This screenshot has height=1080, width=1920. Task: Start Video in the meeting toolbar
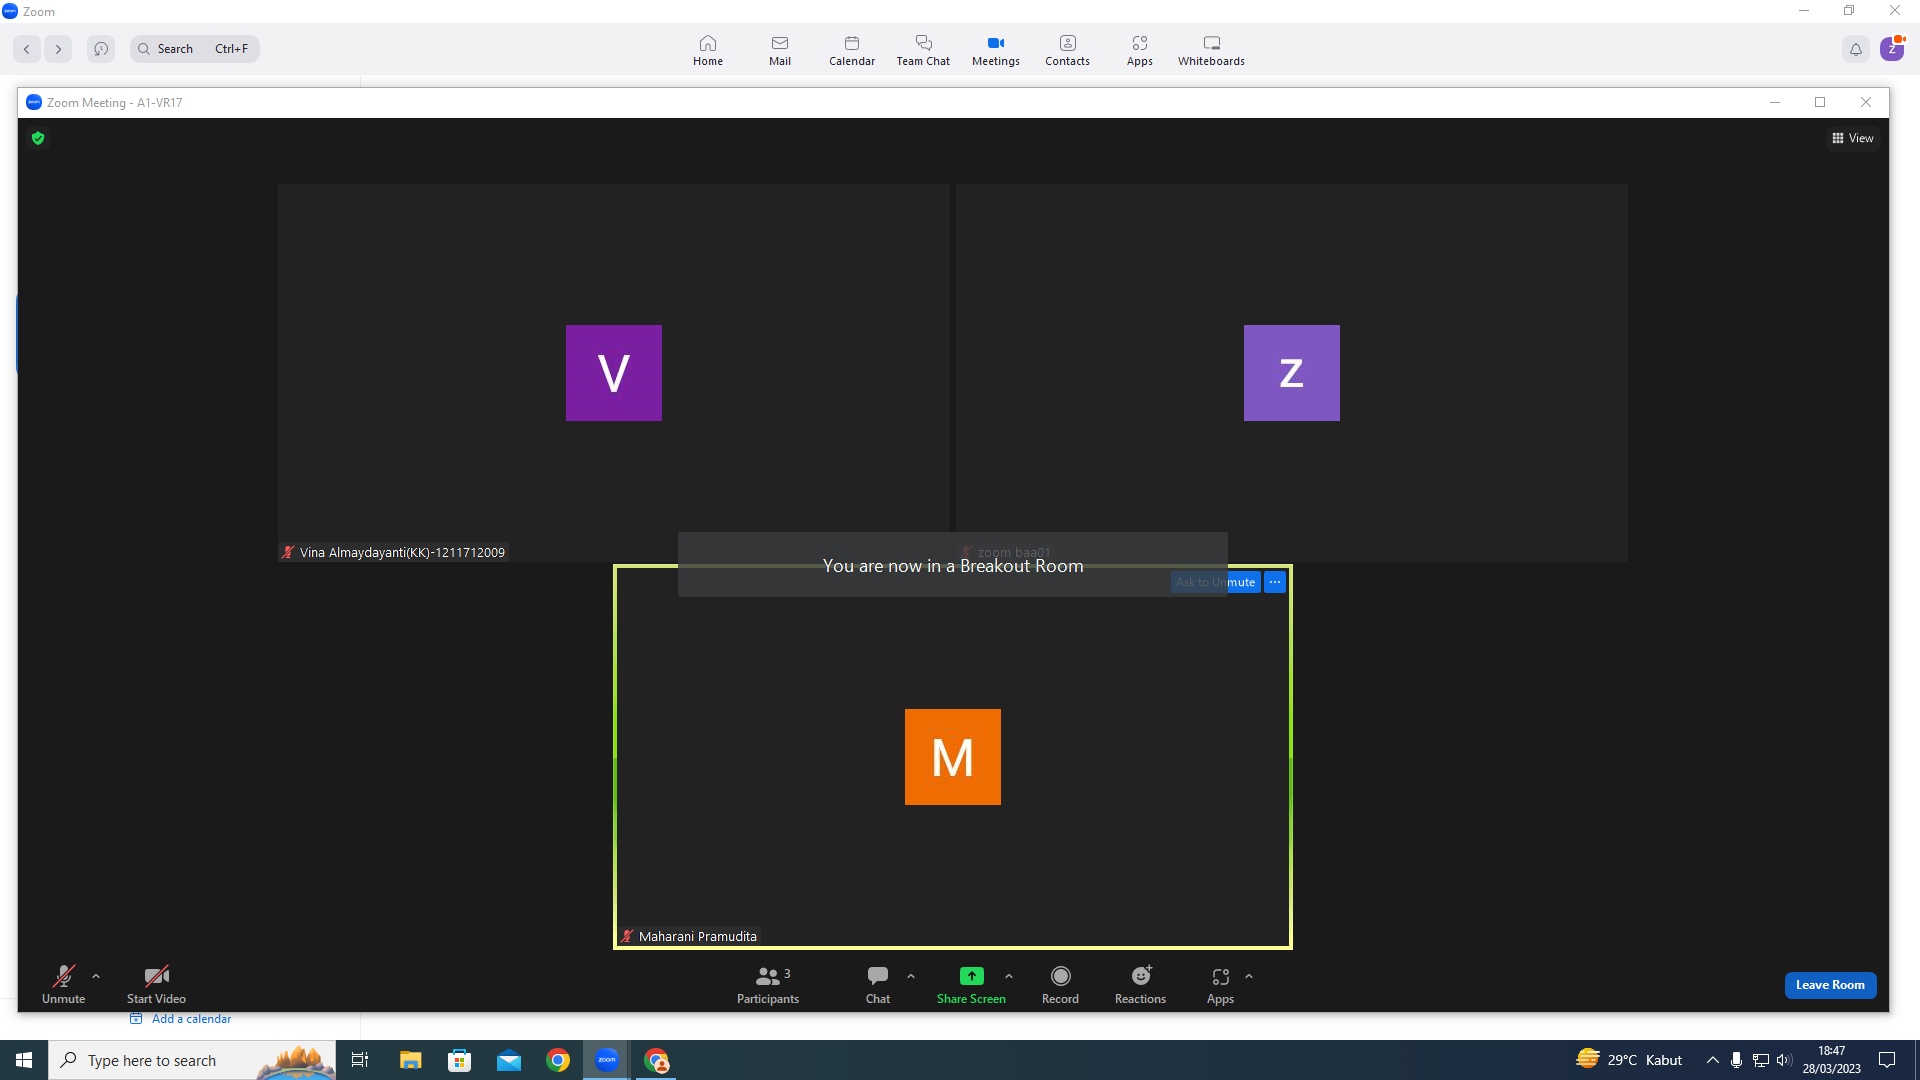pos(156,984)
